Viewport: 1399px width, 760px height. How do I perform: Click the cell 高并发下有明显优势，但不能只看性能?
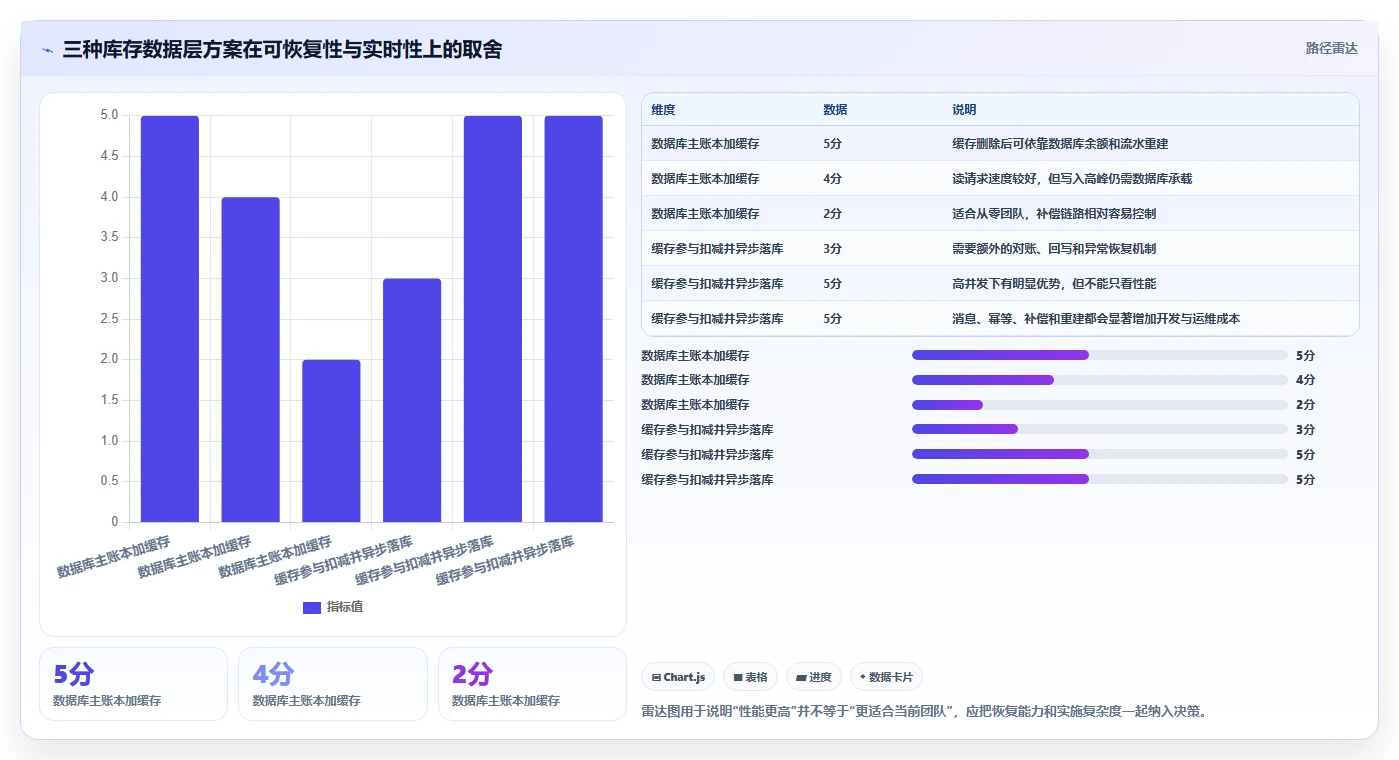(1054, 284)
